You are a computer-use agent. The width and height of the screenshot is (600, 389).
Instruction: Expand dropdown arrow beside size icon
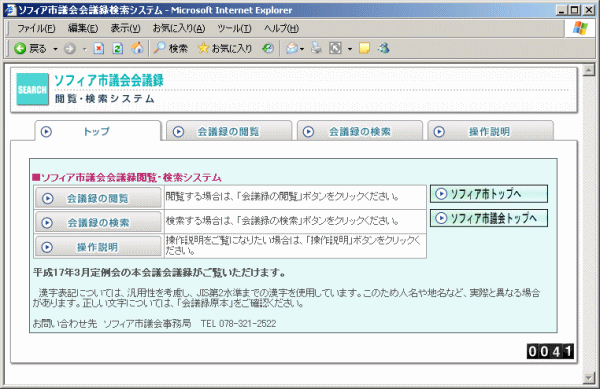[x=350, y=49]
